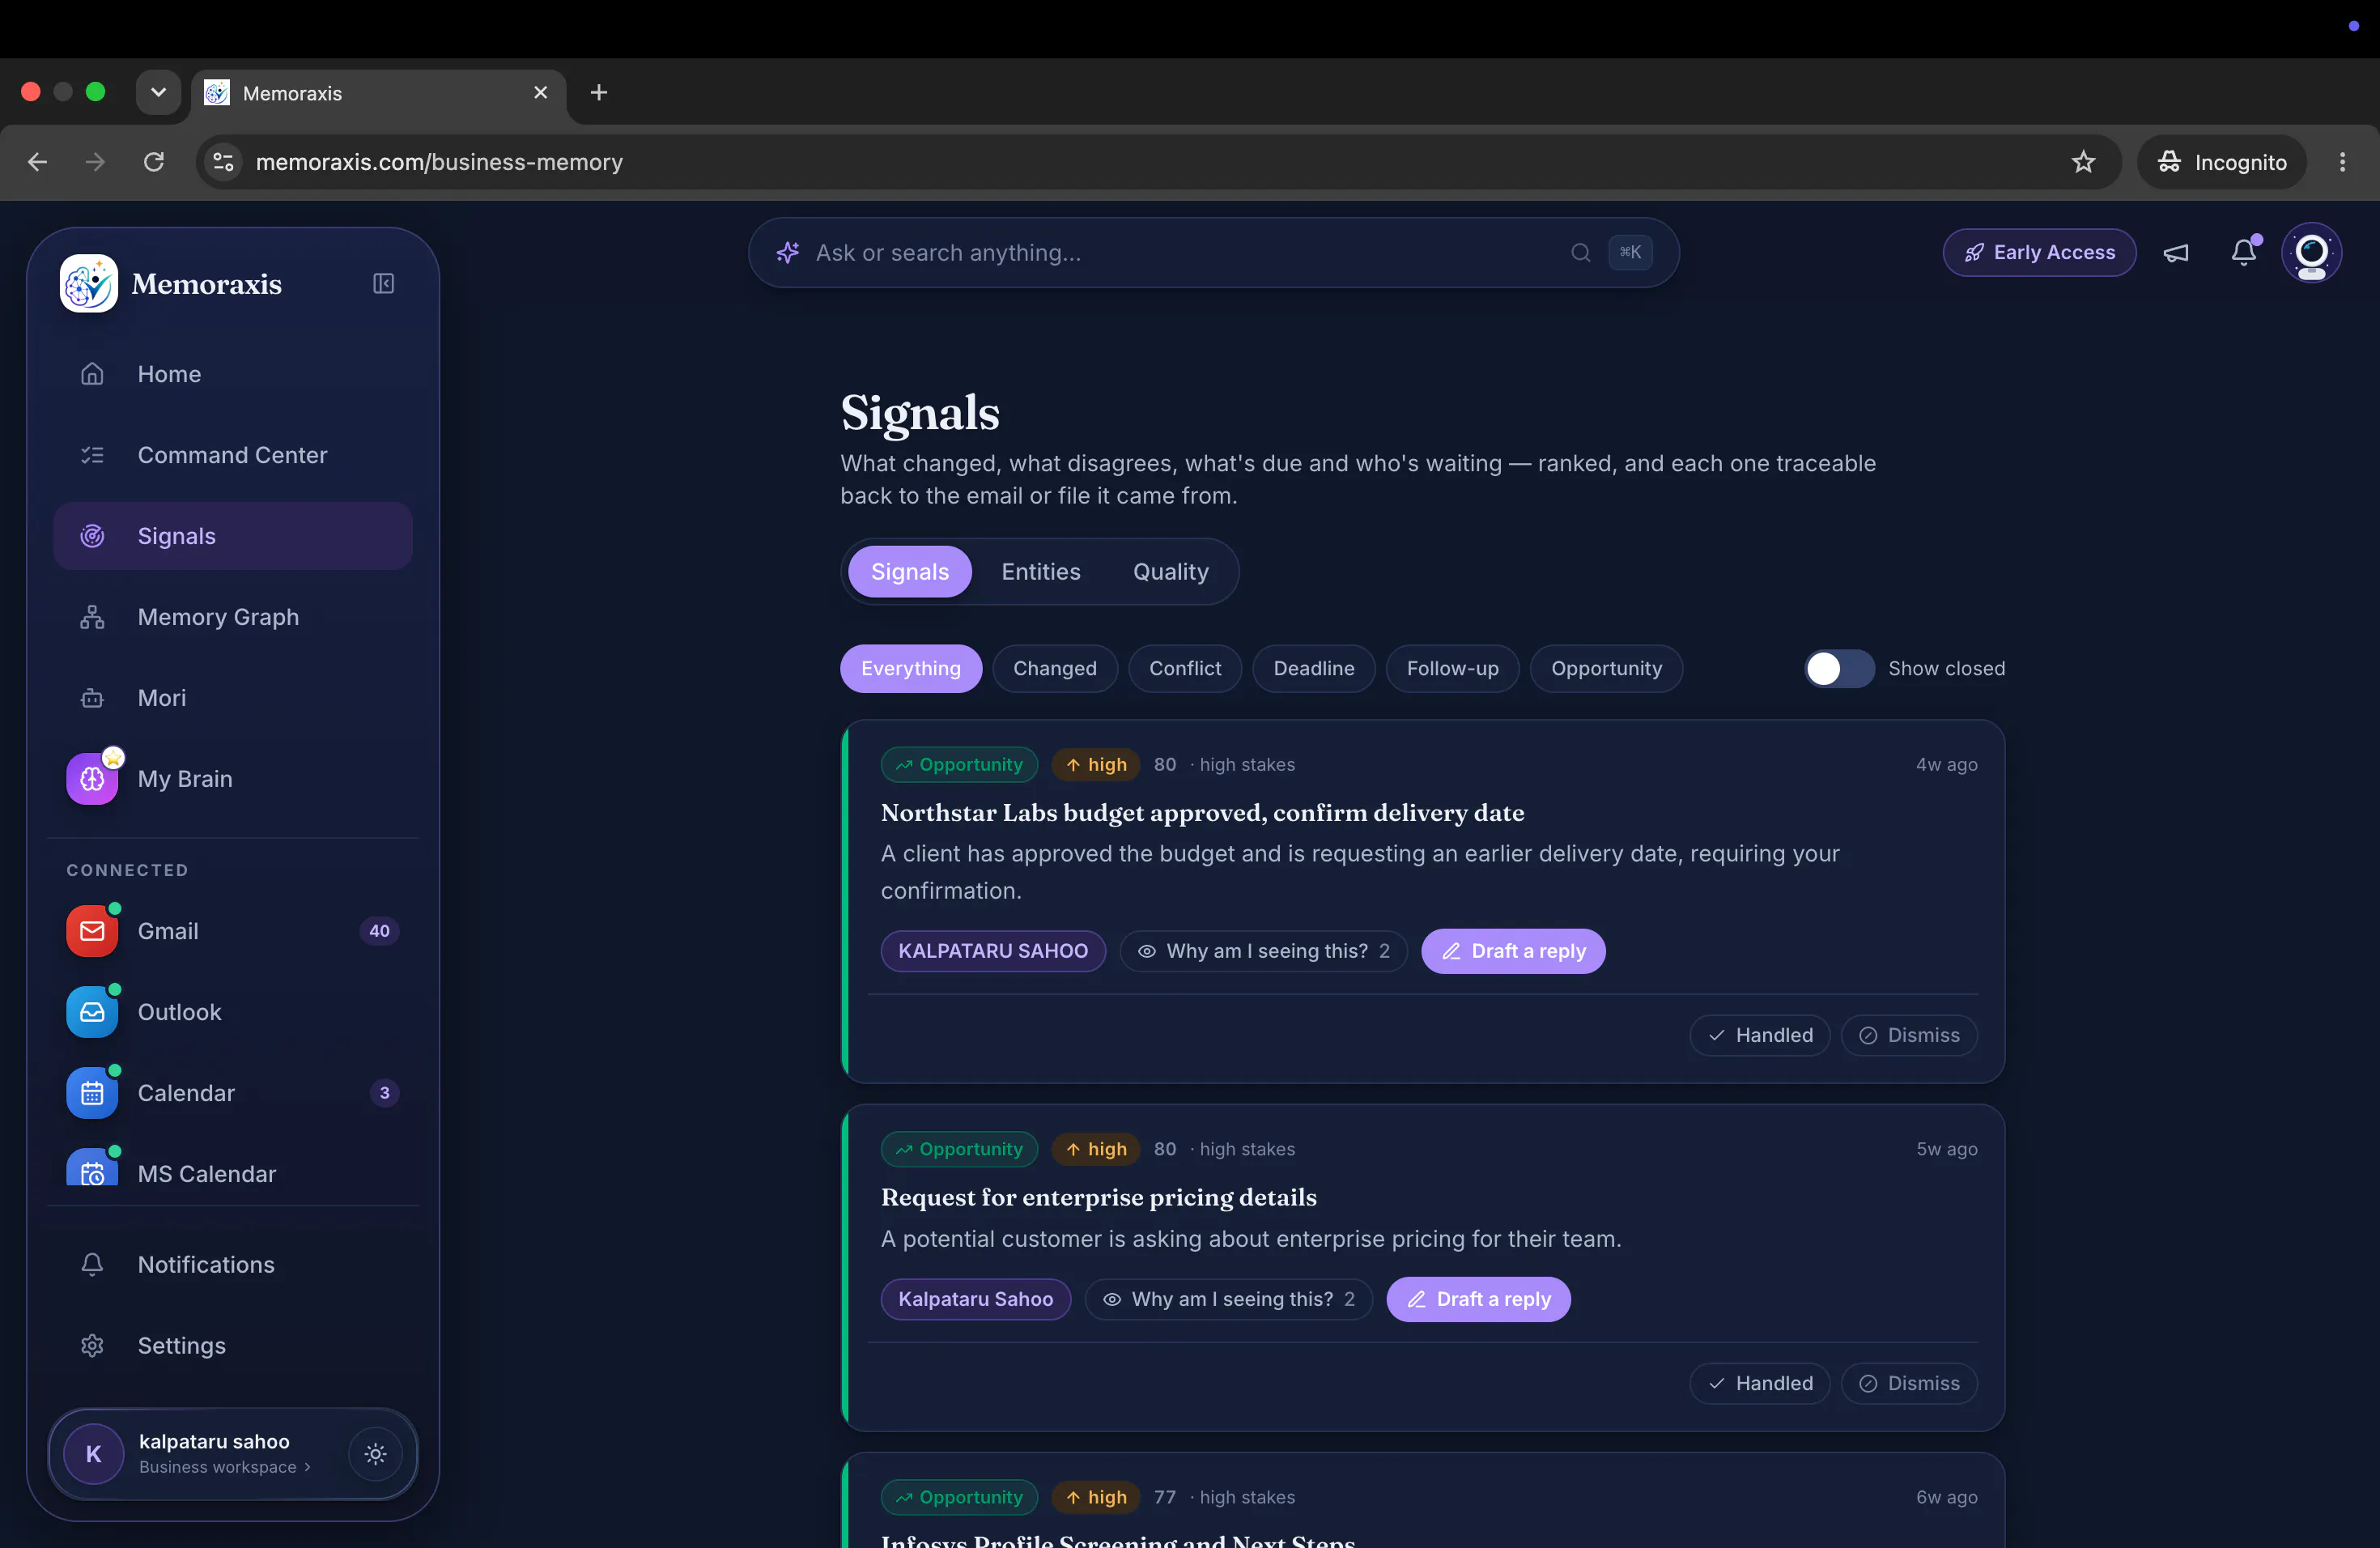2380x1548 pixels.
Task: Filter signals by Conflict
Action: click(1185, 669)
